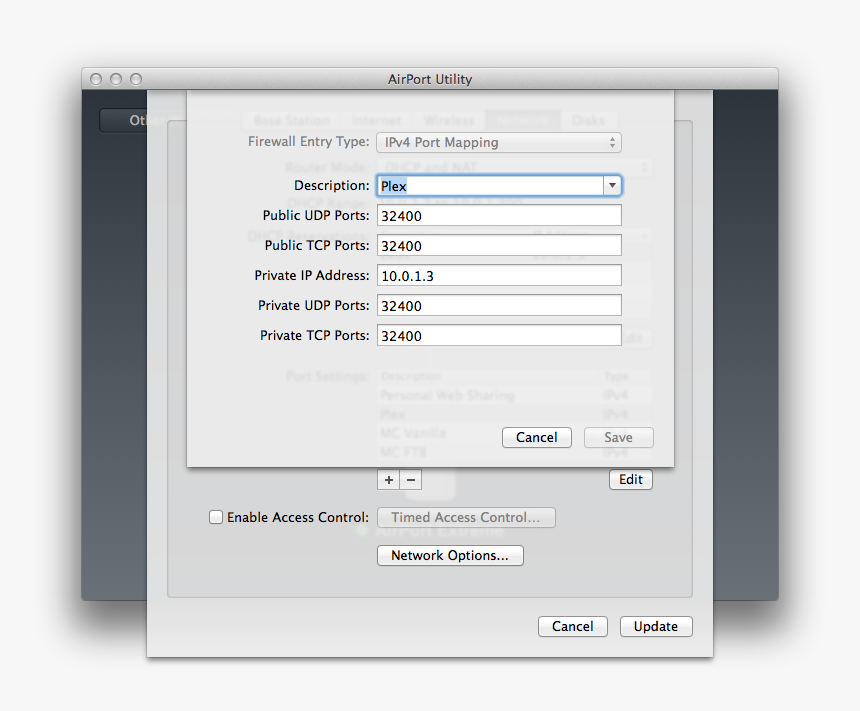
Task: Open Network Options dialog
Action: (x=450, y=555)
